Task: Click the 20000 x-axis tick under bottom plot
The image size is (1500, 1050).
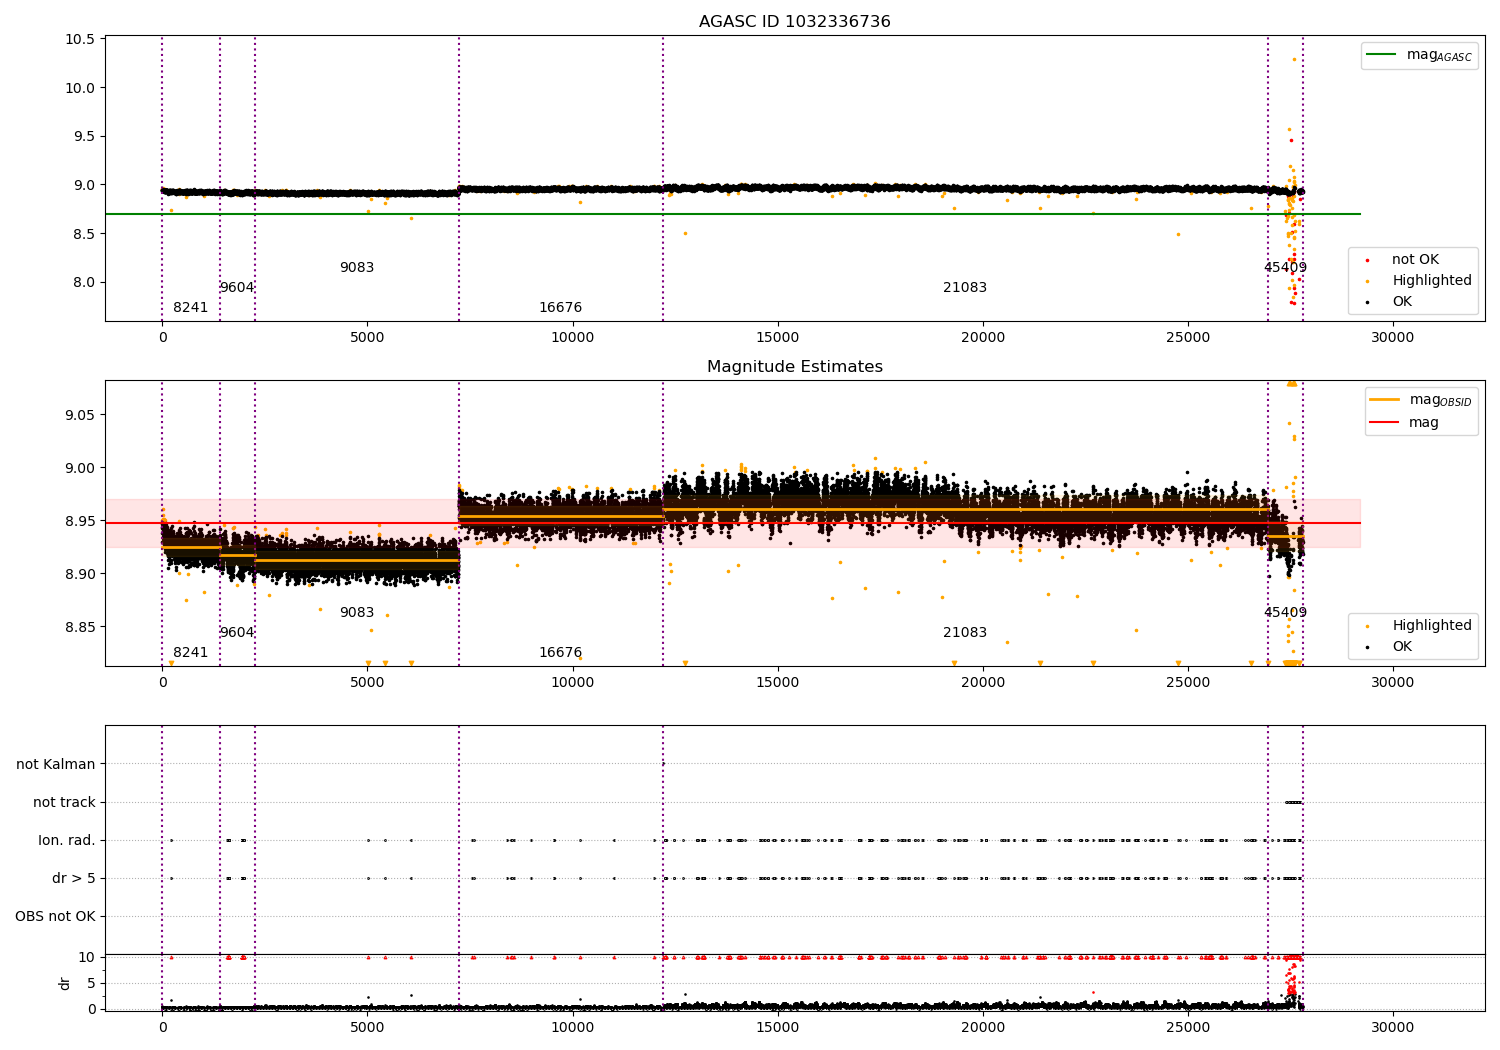Action: tap(983, 1028)
